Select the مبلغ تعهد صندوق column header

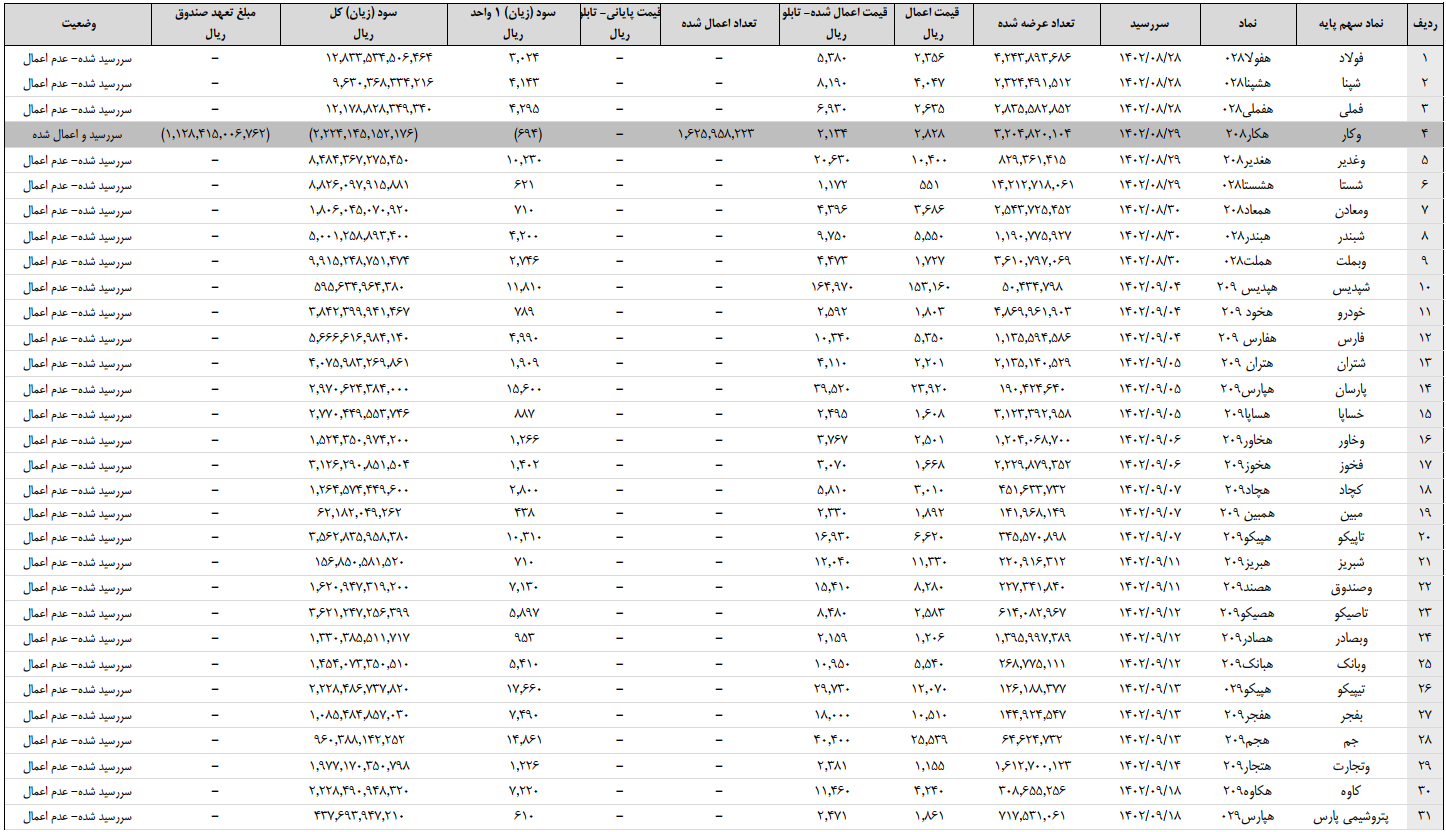(215, 22)
